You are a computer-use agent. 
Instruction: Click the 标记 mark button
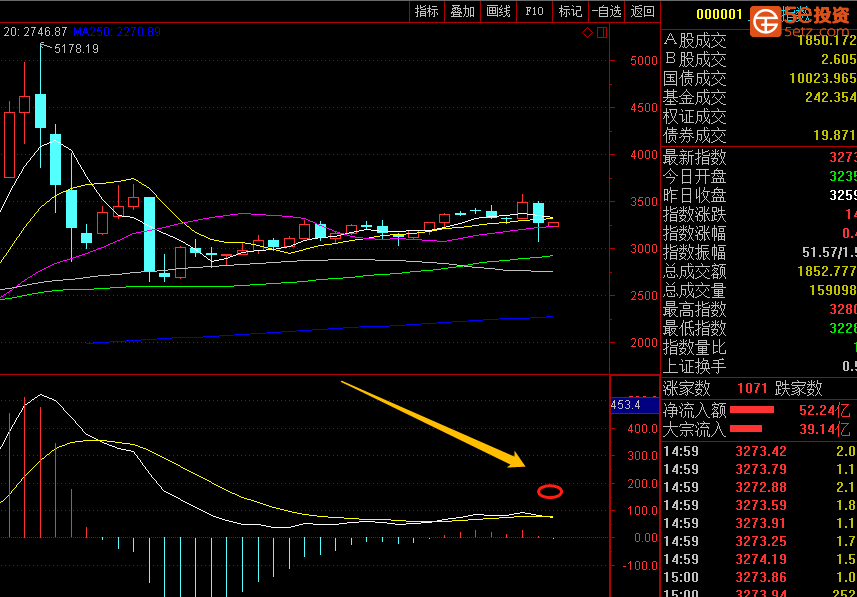pyautogui.click(x=570, y=11)
